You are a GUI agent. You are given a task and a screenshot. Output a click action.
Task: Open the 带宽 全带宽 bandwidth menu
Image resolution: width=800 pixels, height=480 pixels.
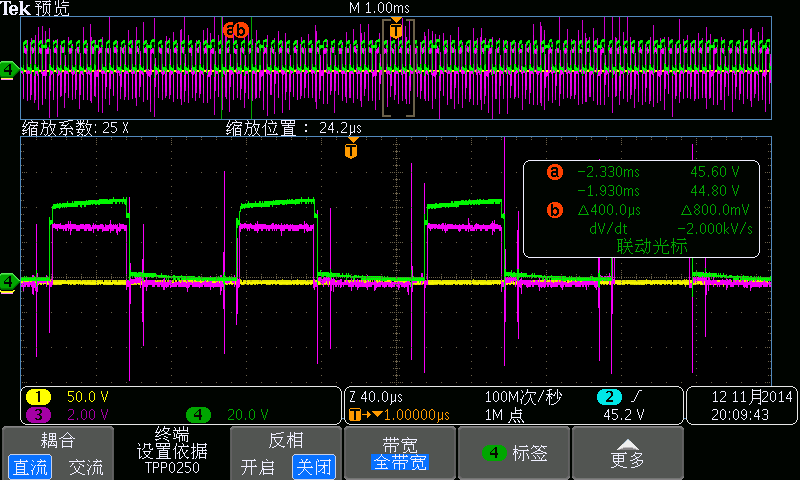(x=400, y=453)
